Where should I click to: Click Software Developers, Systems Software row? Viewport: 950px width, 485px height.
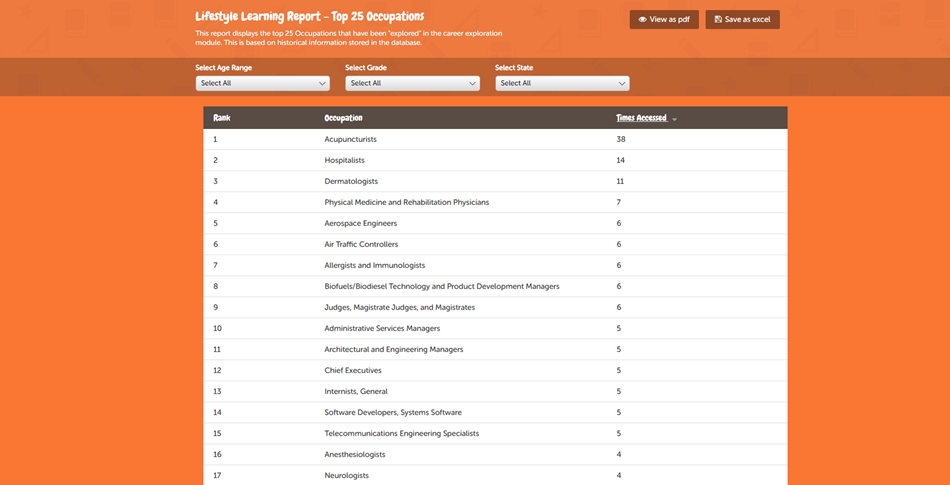pos(392,412)
